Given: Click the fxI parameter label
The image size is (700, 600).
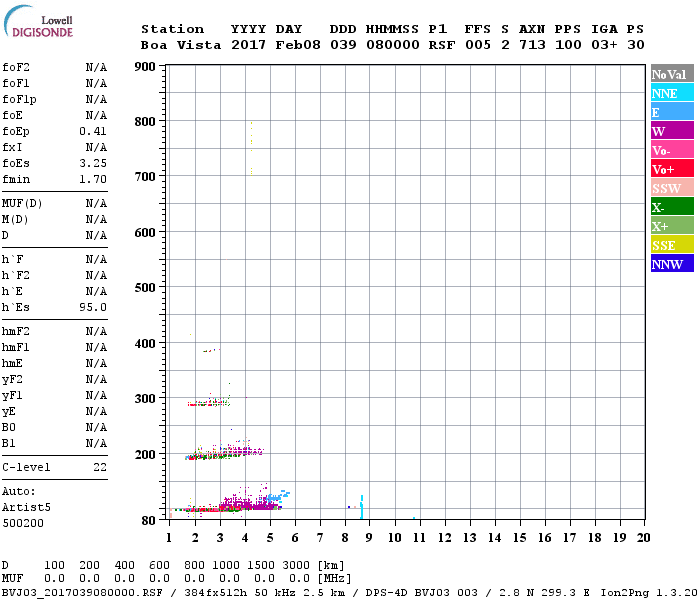Looking at the screenshot, I should click(12, 147).
